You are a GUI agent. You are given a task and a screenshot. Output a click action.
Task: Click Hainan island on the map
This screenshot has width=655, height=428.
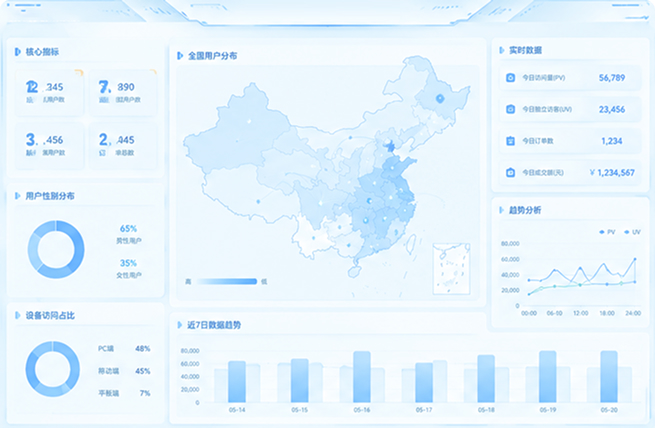click(354, 272)
